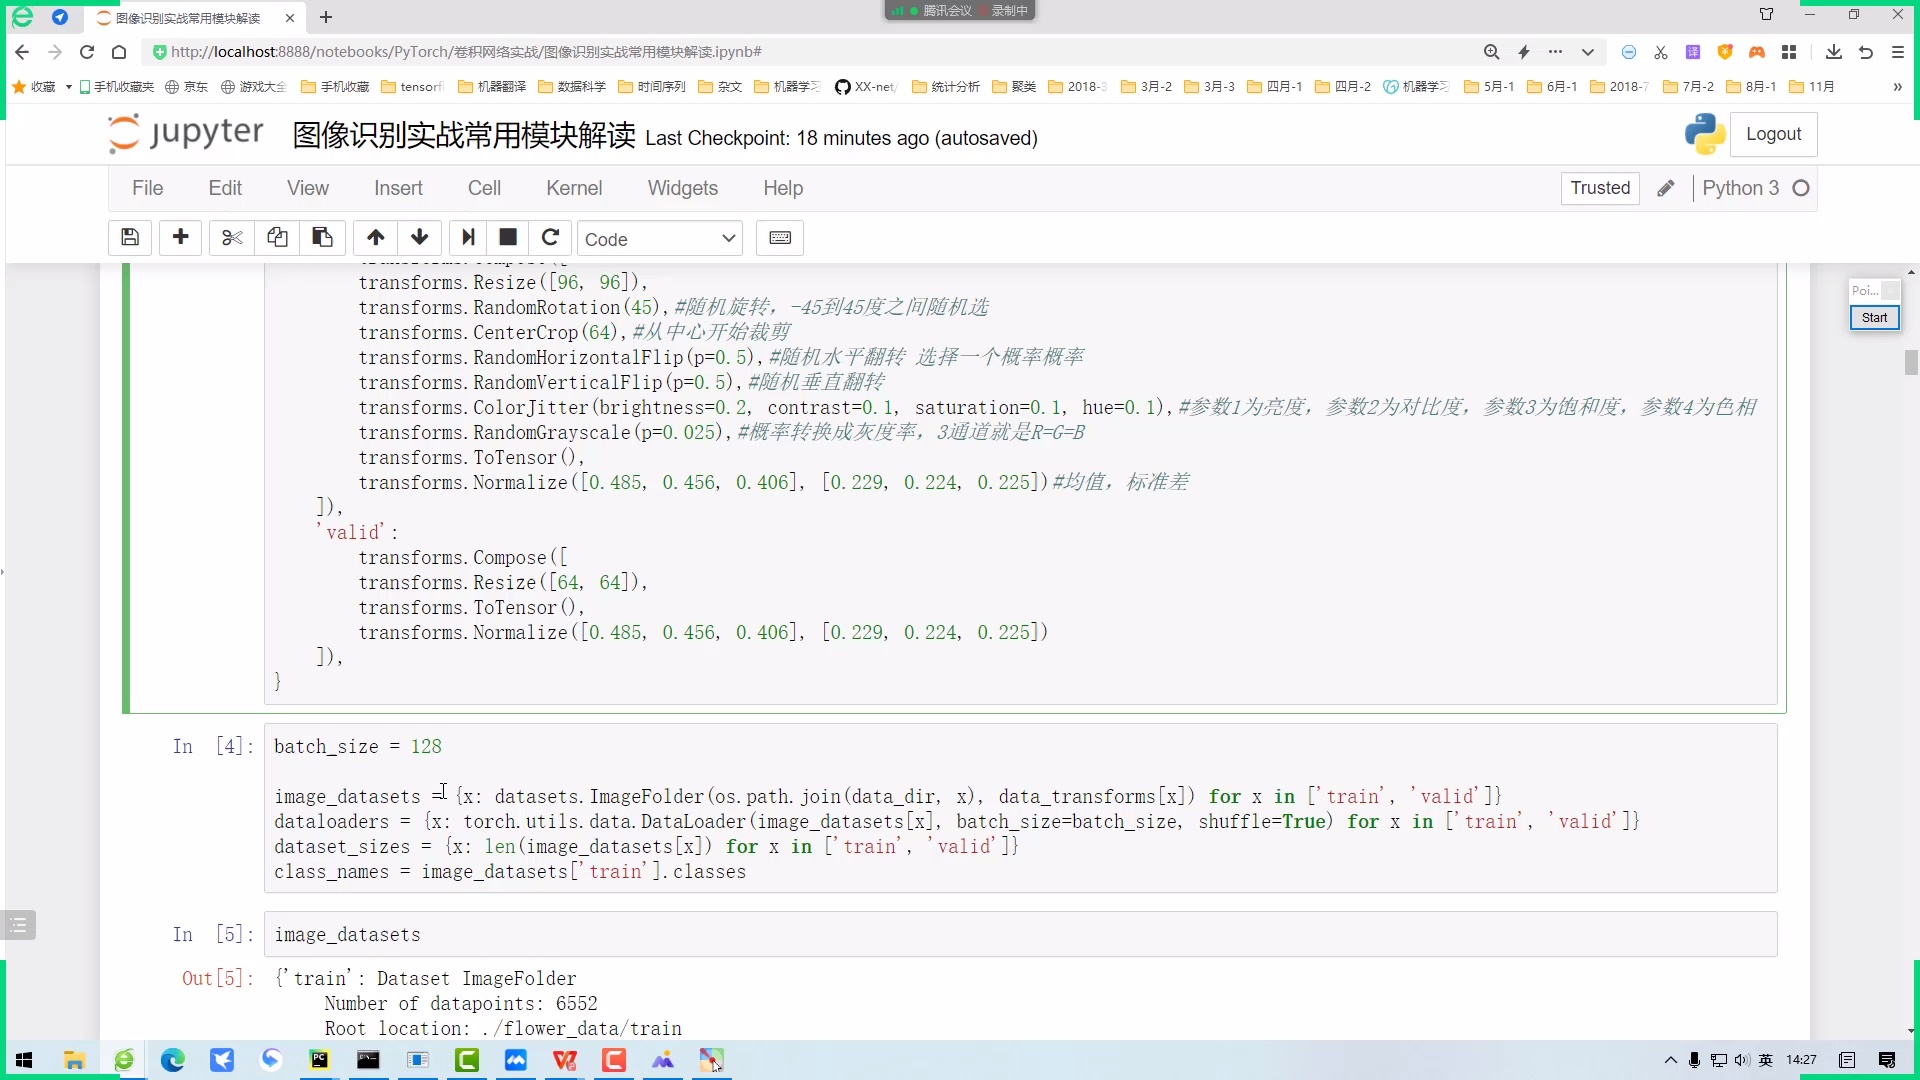Open Edge browser from taskbar
1920x1080 pixels.
tap(172, 1060)
